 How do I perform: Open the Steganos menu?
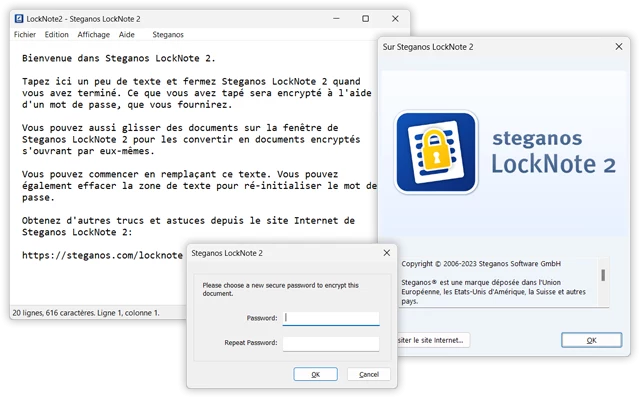[168, 35]
